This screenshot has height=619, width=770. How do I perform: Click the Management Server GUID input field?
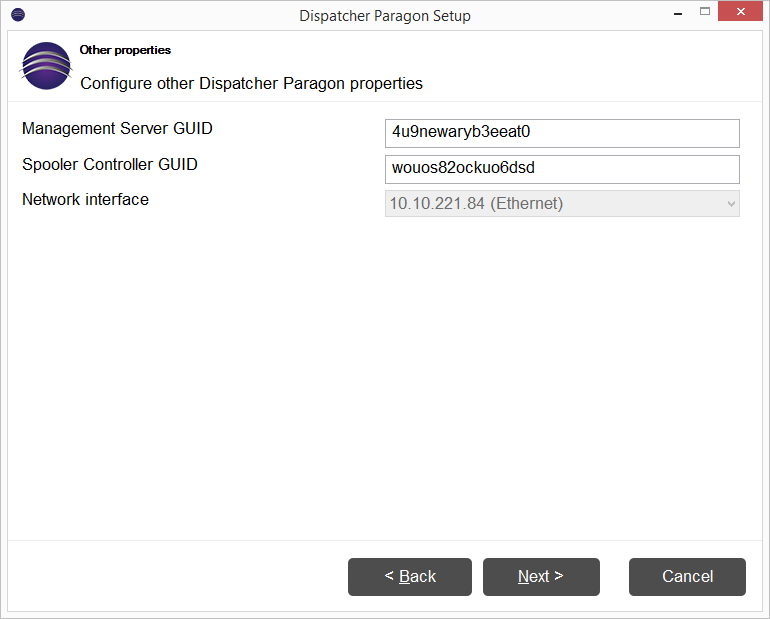click(x=562, y=133)
